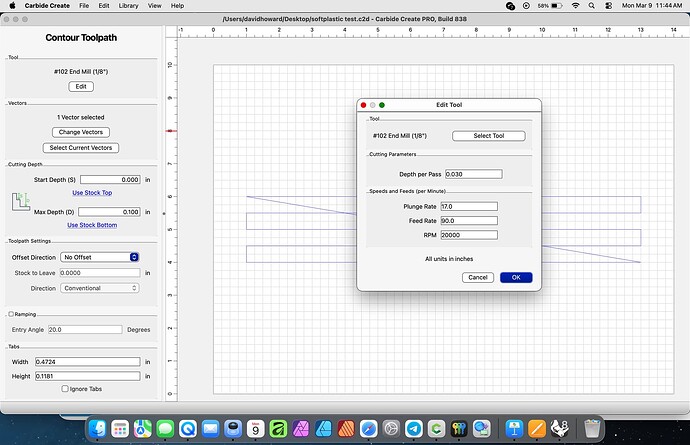Open Keychain keys app in dock
Viewport: 690px width, 445px height.
click(x=459, y=428)
